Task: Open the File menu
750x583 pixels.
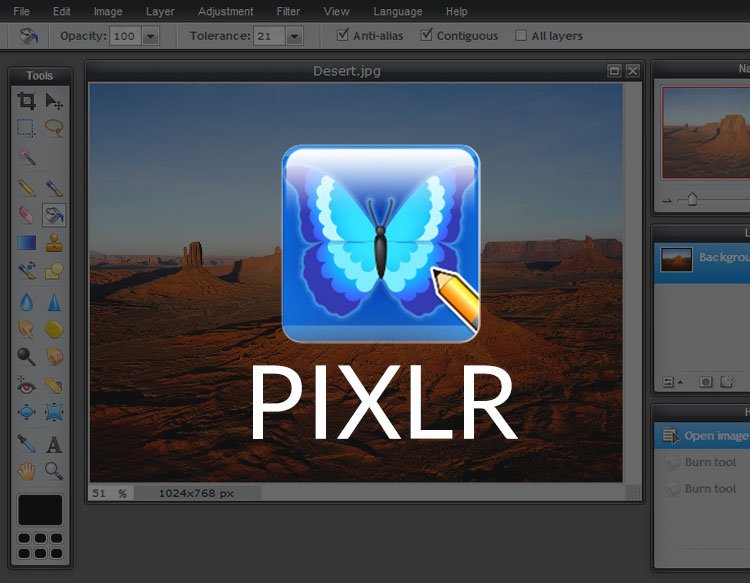Action: tap(22, 11)
